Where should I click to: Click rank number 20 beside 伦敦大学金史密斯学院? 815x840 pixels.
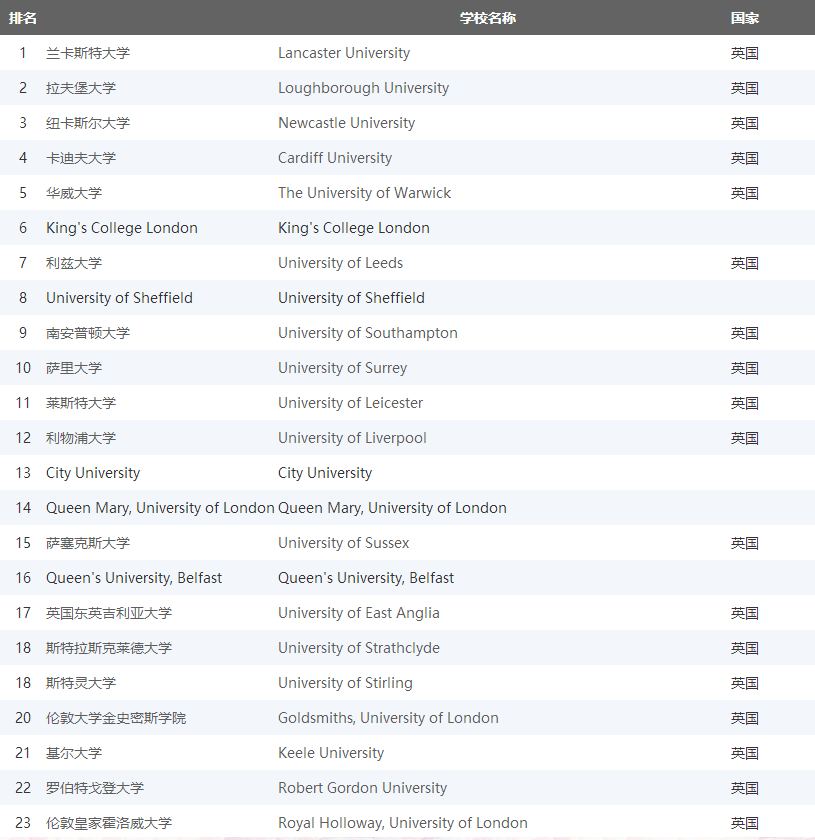click(x=23, y=718)
